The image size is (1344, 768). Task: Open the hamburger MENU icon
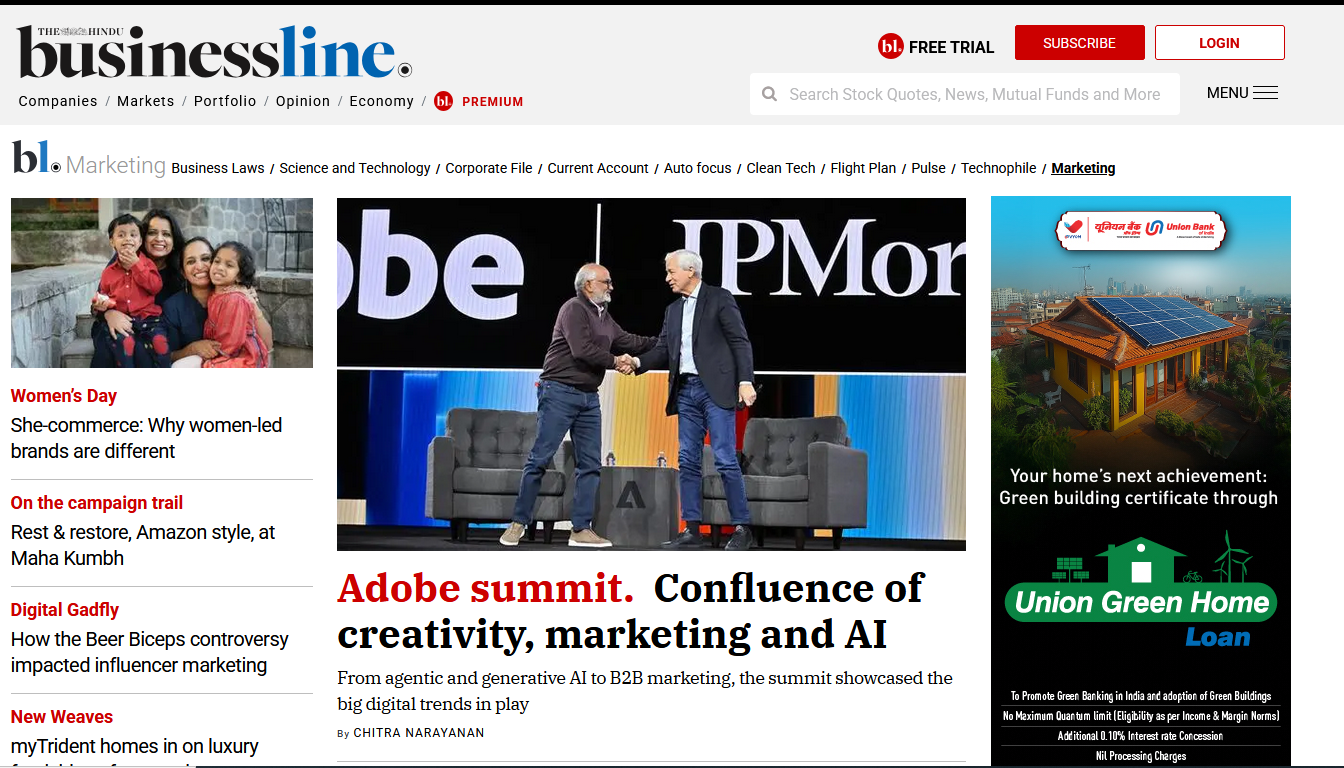click(1265, 93)
